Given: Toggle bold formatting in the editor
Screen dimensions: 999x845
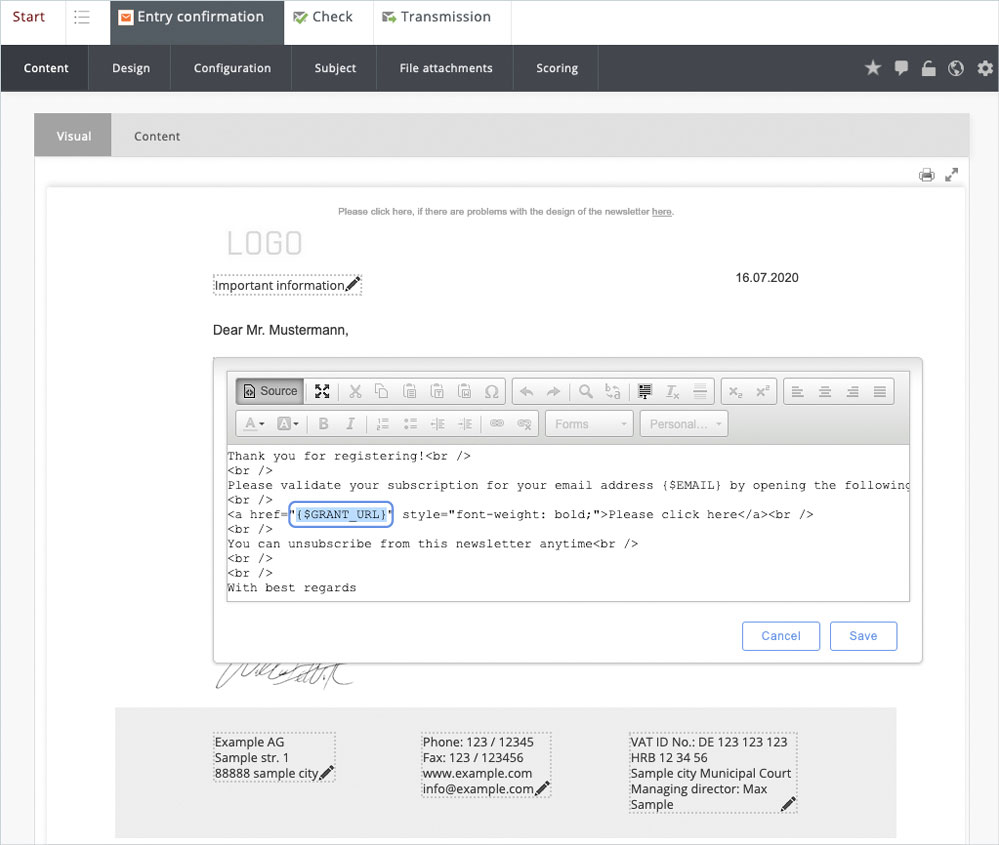Looking at the screenshot, I should click(323, 424).
